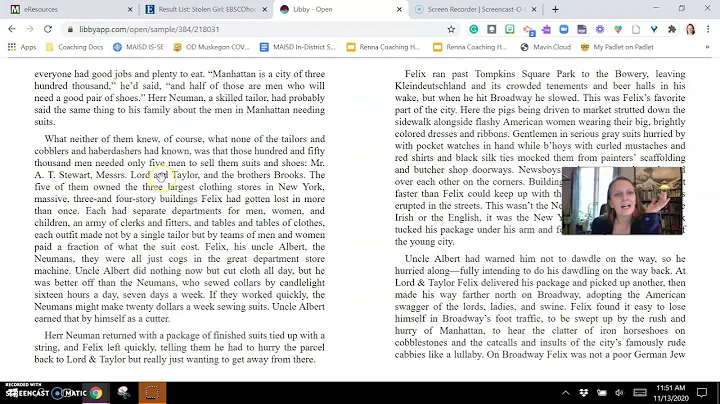Viewport: 720px width, 404px height.
Task: Open the battery status tray icon
Action: 602,393
